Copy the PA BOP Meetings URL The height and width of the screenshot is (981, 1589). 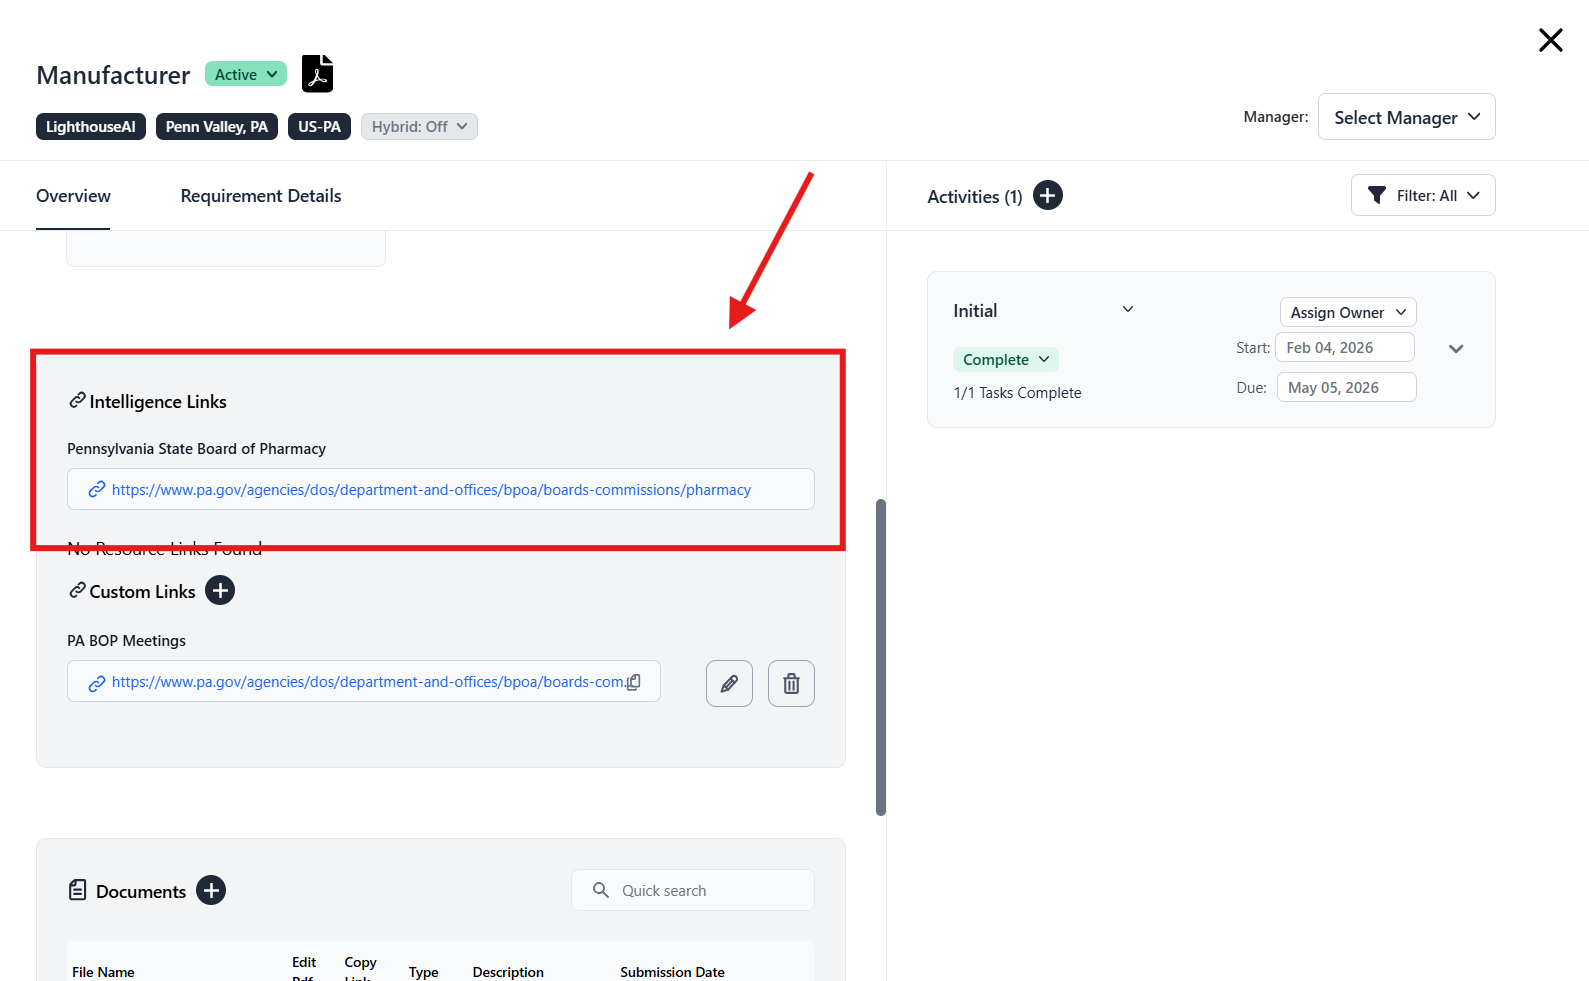[634, 682]
